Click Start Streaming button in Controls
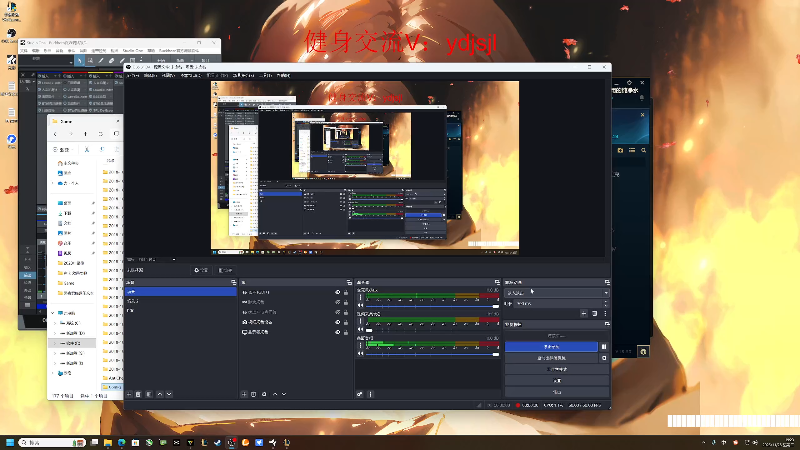Viewport: 800px width, 450px height. pos(557,336)
